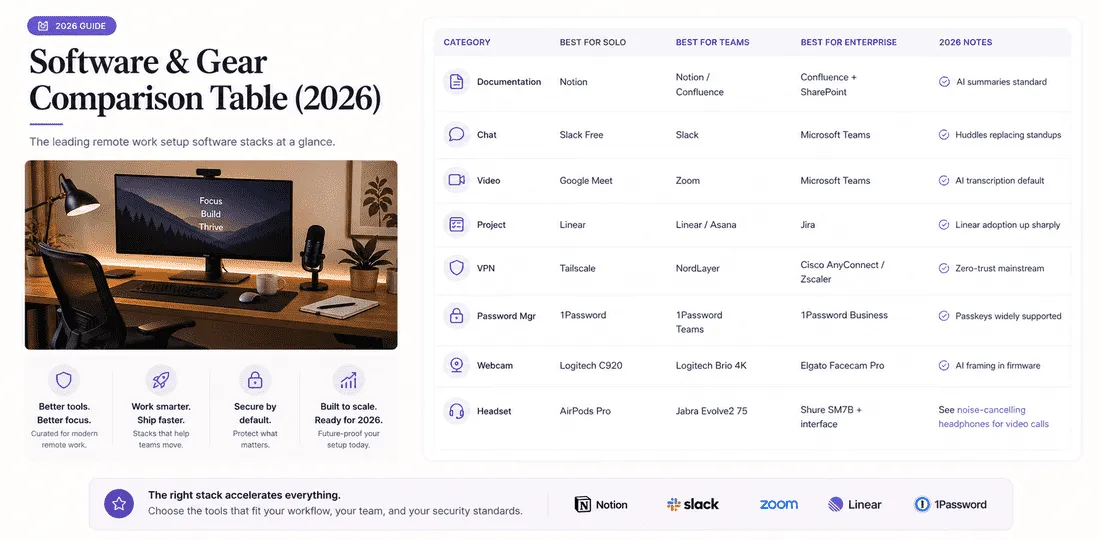
Task: Click the Shure SM7B + interface cell
Action: coord(831,417)
